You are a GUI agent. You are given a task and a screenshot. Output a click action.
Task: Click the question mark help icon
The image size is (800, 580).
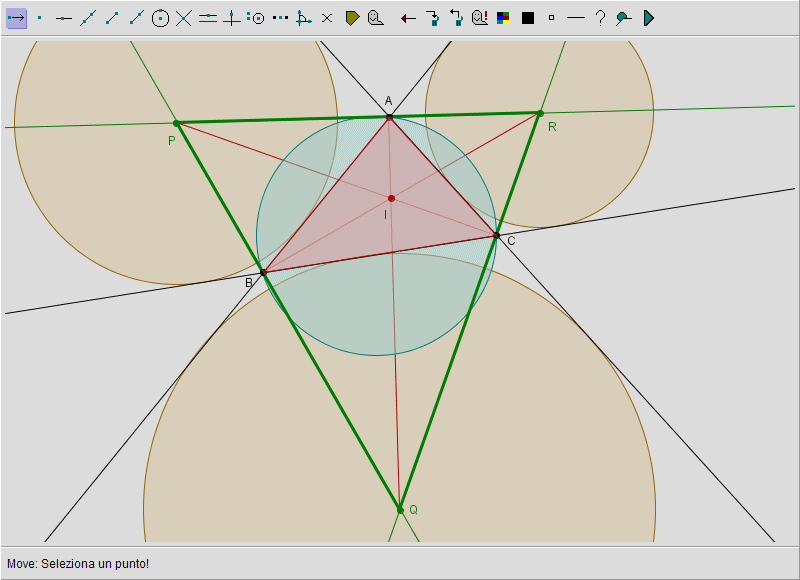click(601, 18)
